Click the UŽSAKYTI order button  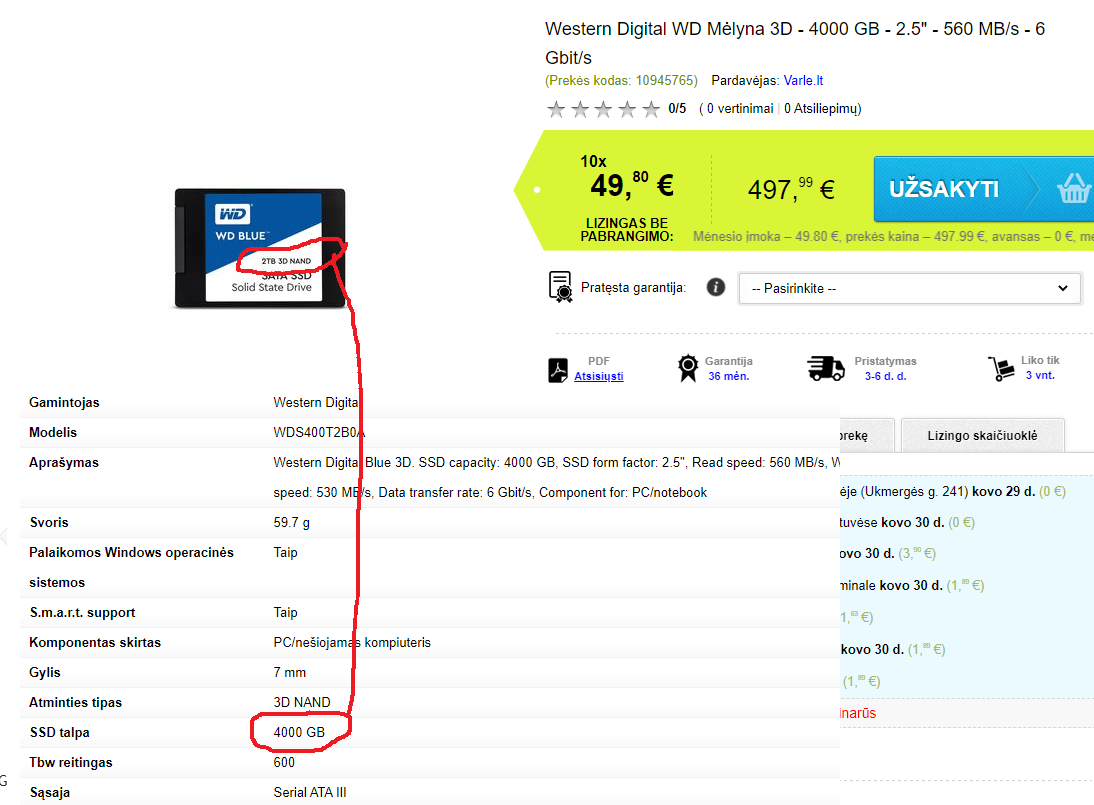(984, 189)
